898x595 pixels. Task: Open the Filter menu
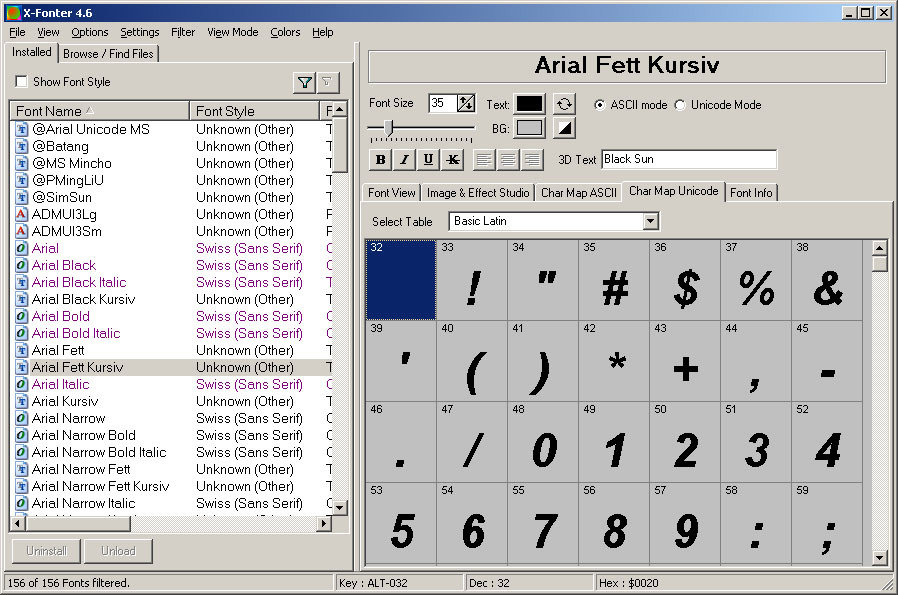point(183,32)
